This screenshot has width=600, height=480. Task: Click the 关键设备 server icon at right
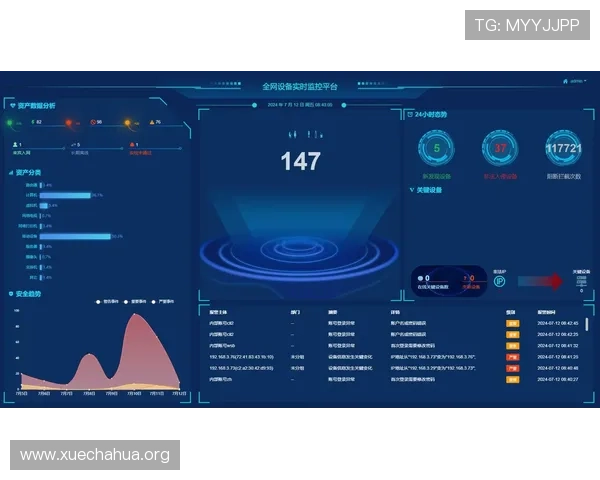click(581, 280)
